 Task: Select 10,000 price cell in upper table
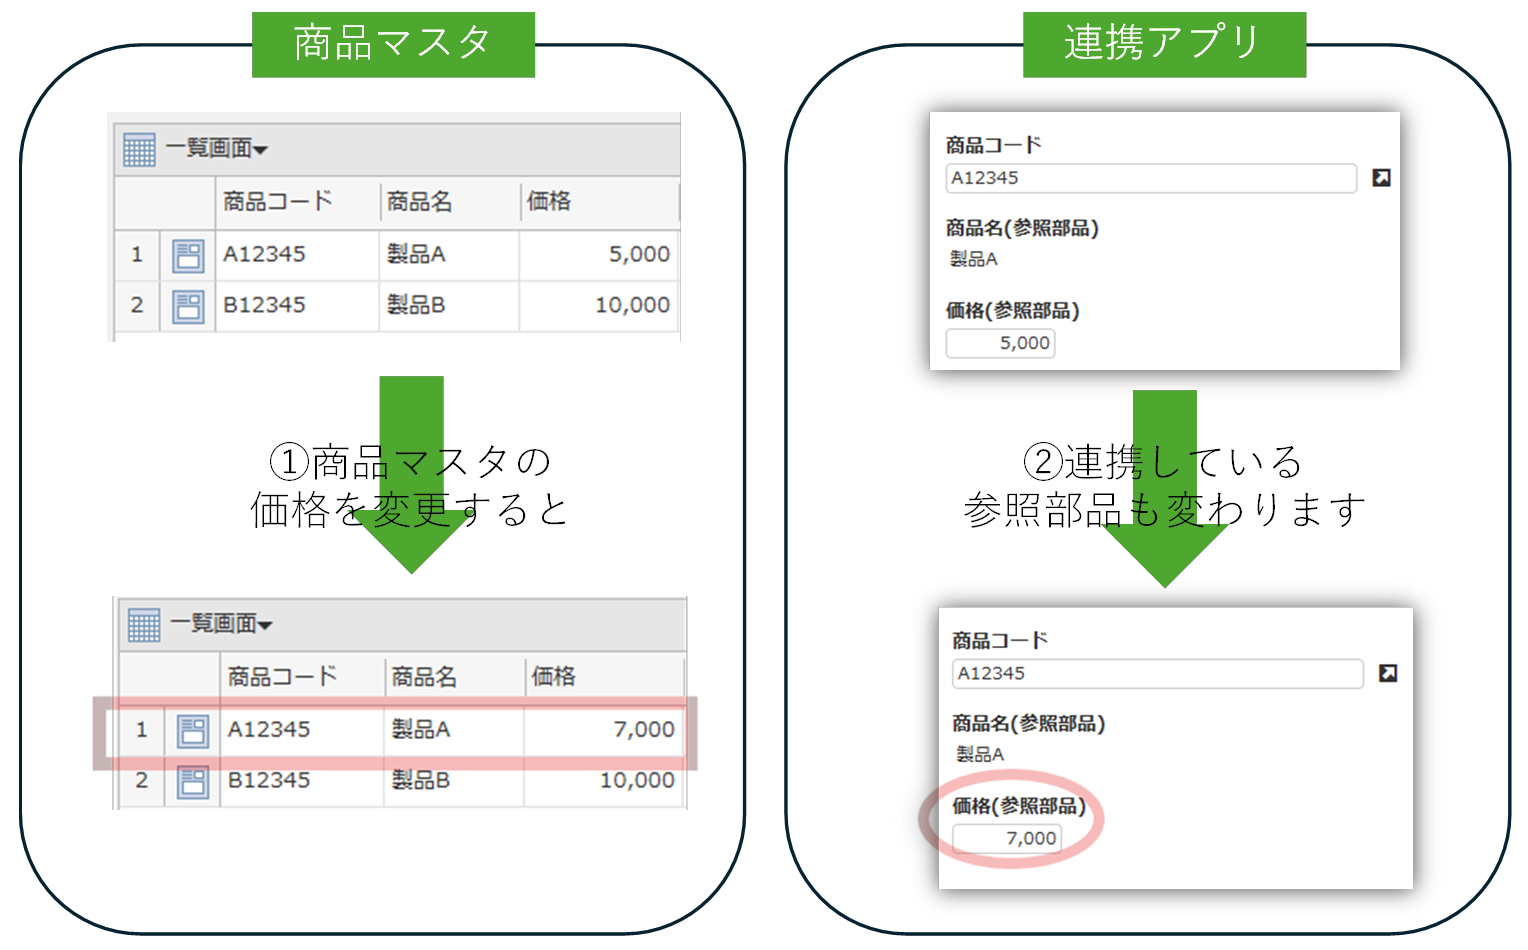tap(599, 306)
